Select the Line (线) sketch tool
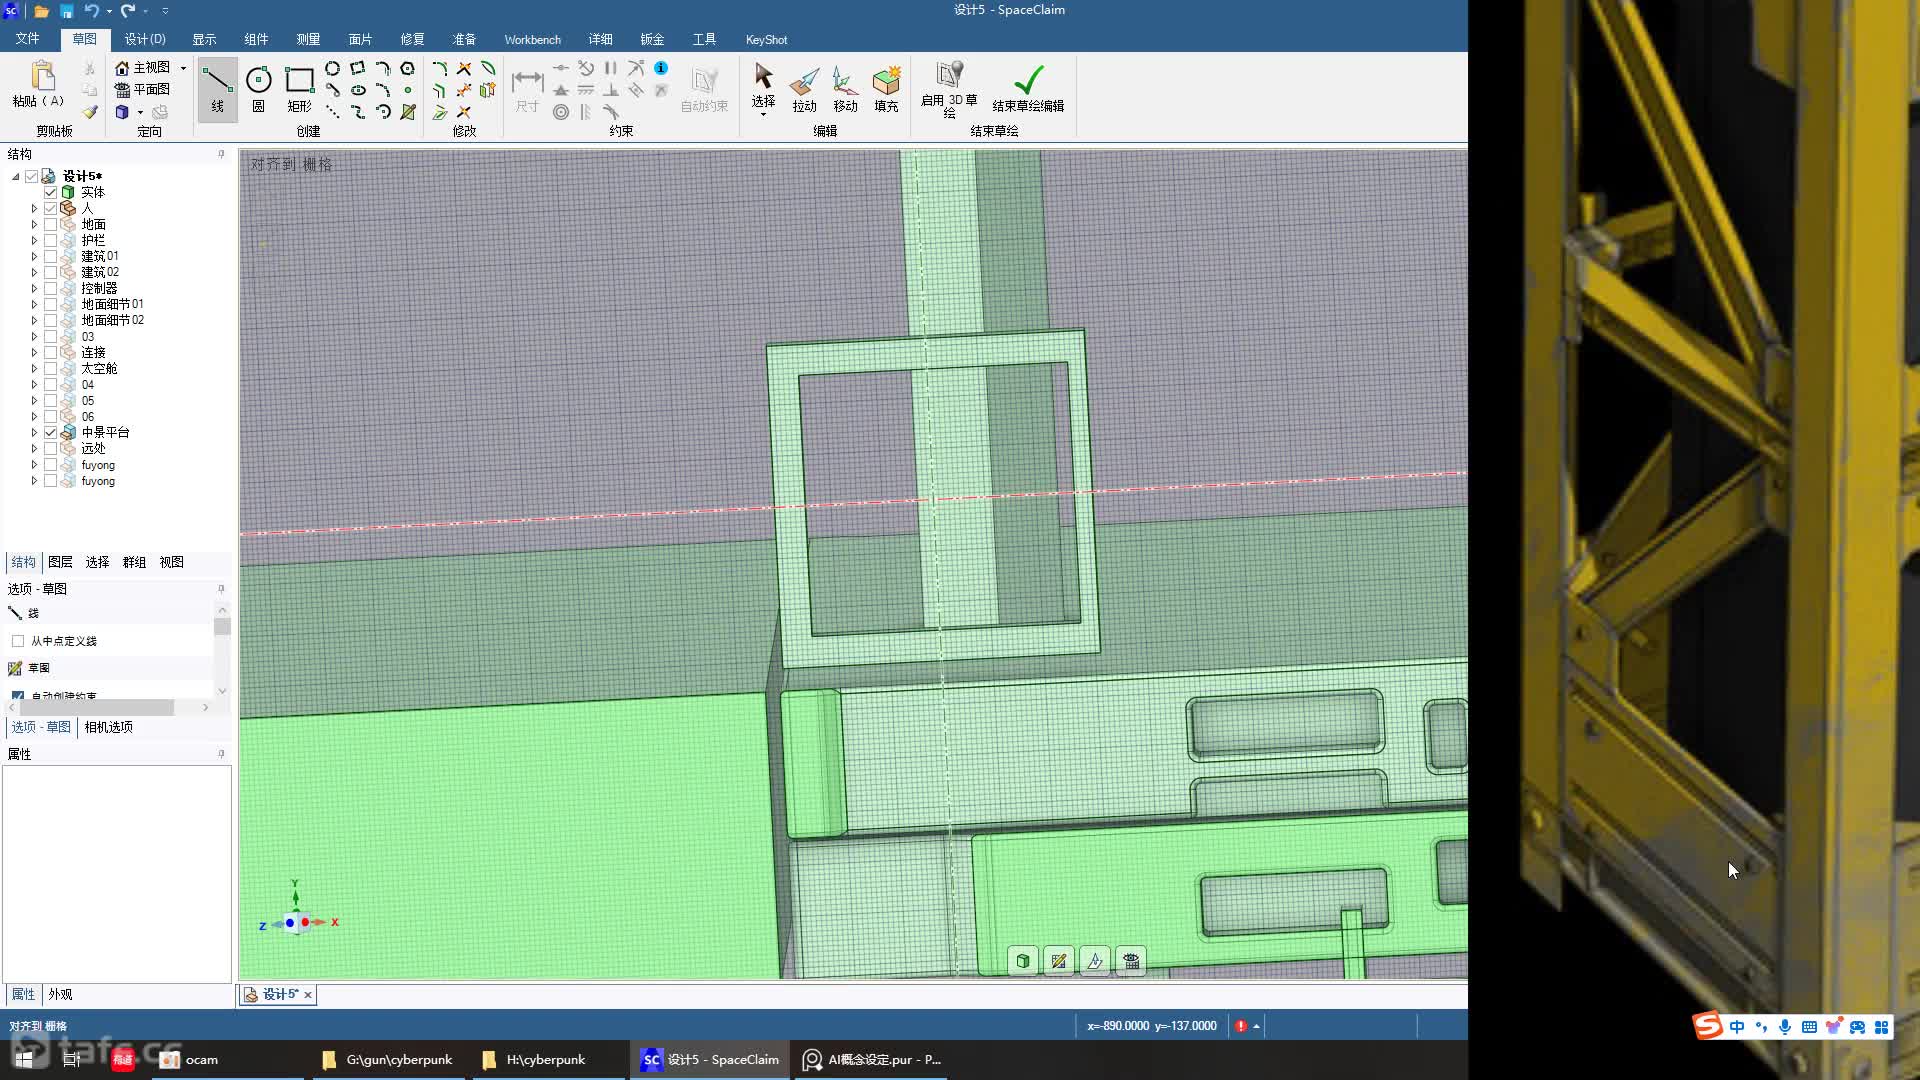Viewport: 1920px width, 1080px height. (217, 89)
